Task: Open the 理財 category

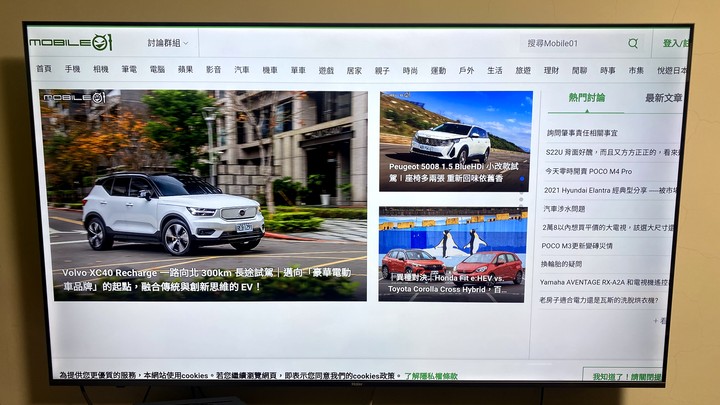Action: [x=551, y=70]
